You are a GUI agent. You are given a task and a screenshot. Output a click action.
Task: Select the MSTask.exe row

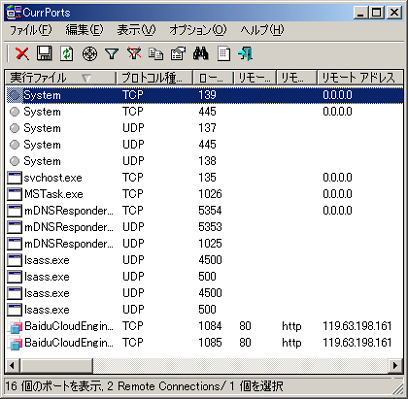pos(204,194)
